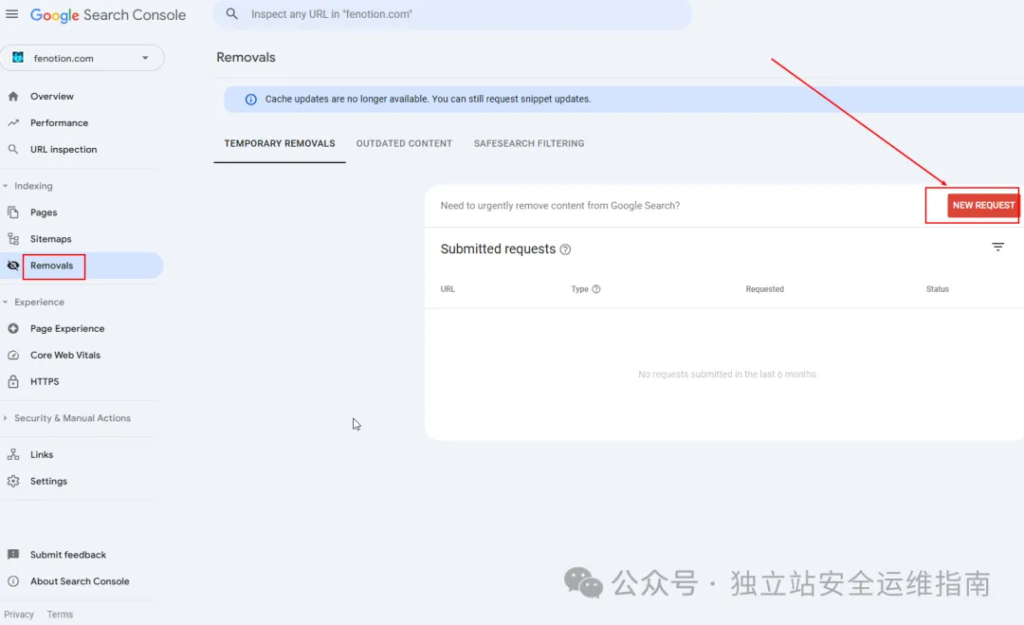Click the fenotion.com property favicon
1024x625 pixels.
(18, 57)
